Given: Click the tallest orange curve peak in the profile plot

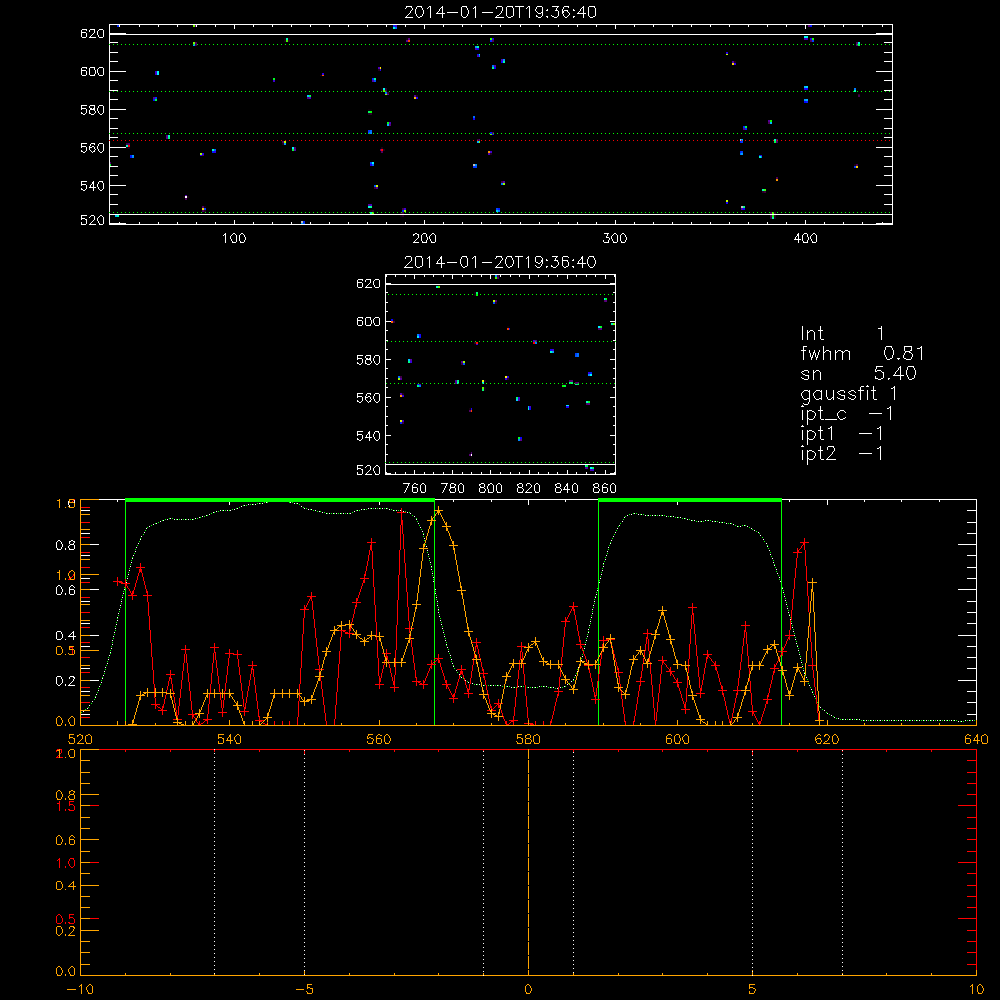Looking at the screenshot, I should coord(439,511).
